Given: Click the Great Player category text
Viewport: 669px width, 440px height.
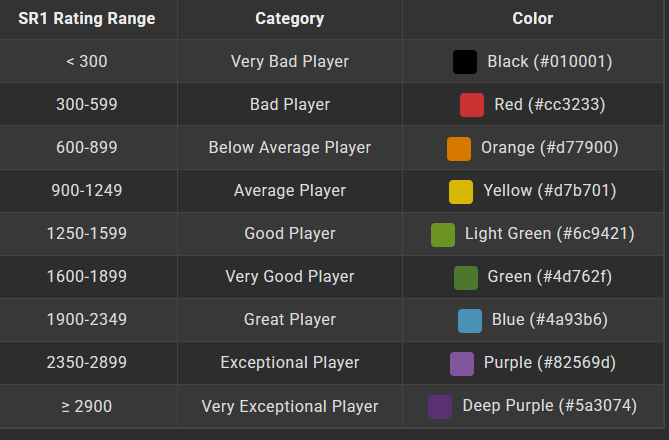Looking at the screenshot, I should 290,320.
